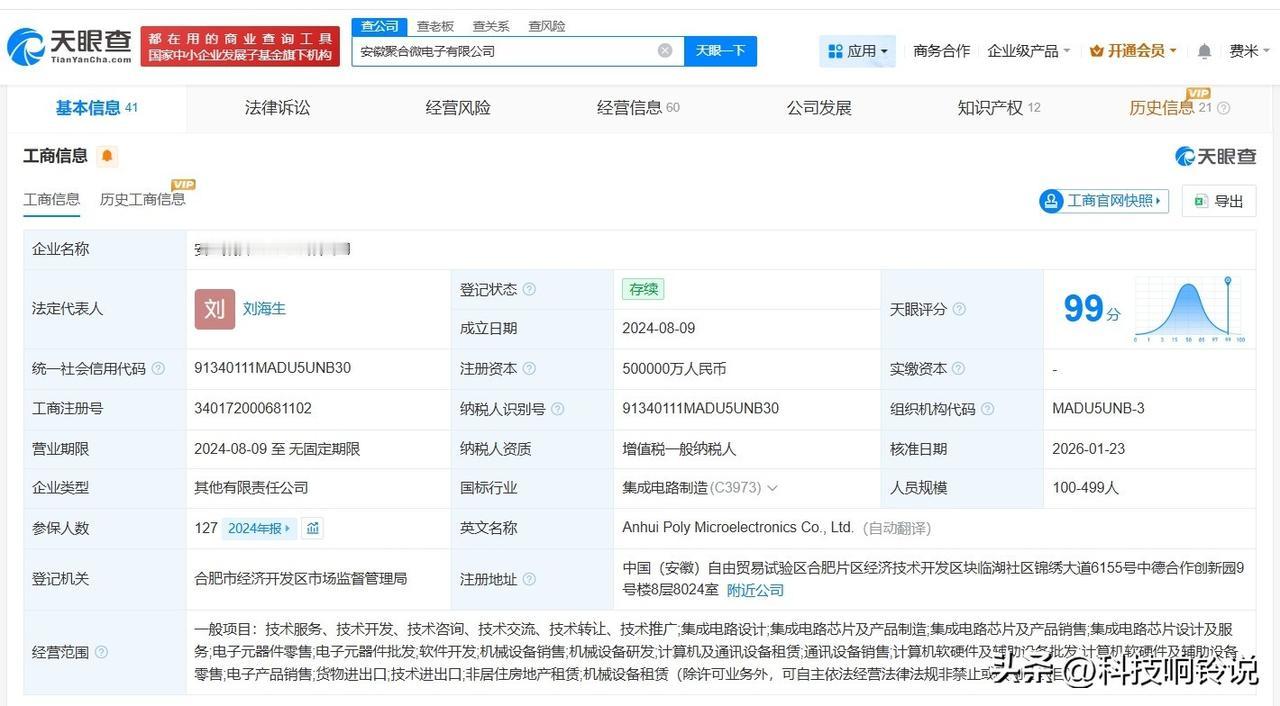The height and width of the screenshot is (706, 1280).
Task: Click the red 刘 avatar tile
Action: 215,309
